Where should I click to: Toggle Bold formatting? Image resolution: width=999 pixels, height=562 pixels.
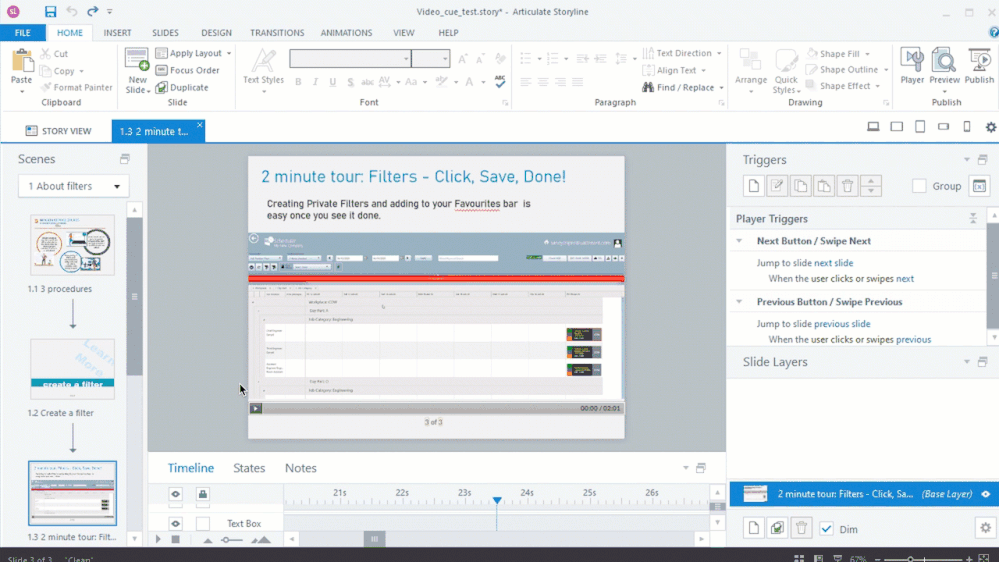[x=298, y=82]
